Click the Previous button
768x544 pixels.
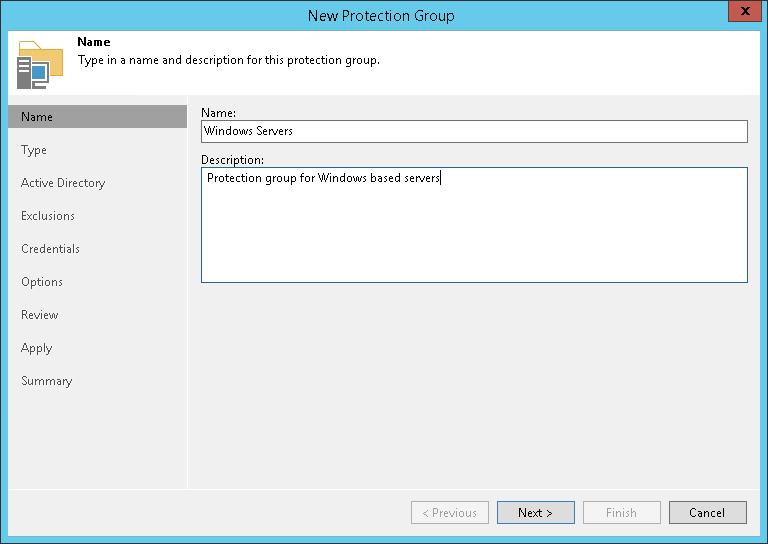(x=450, y=513)
